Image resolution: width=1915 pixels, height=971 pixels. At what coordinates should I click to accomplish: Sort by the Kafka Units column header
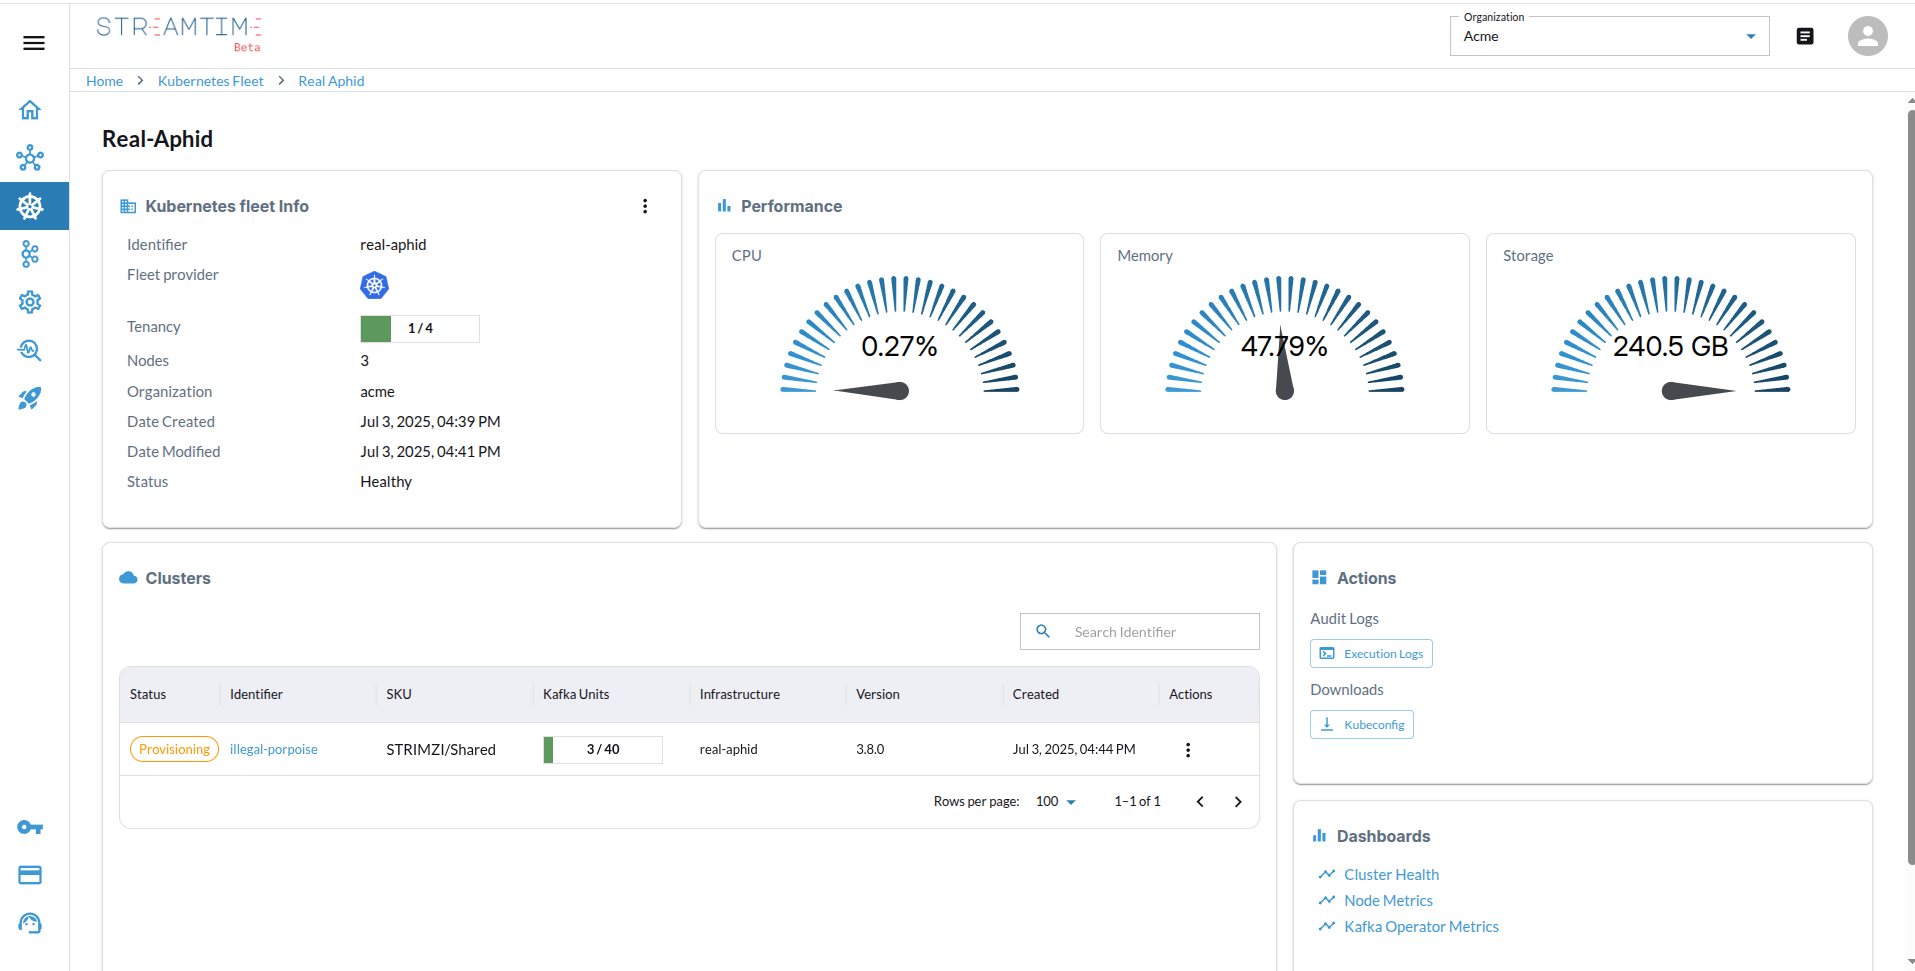tap(576, 695)
